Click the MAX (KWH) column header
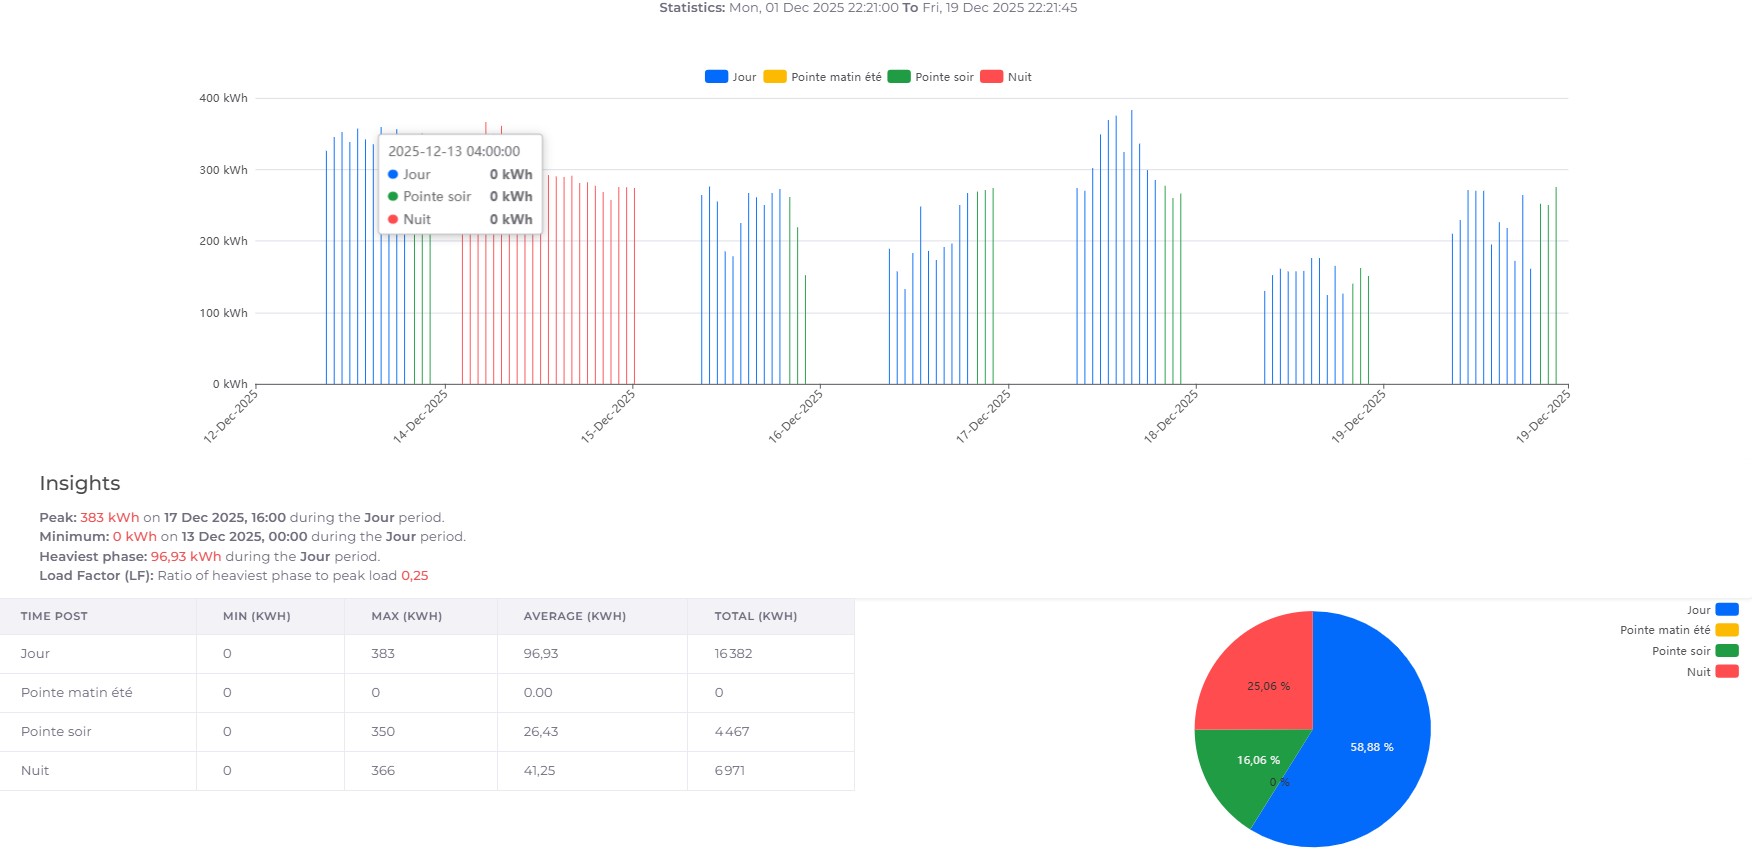Screen dimensions: 1752x850 click(406, 616)
